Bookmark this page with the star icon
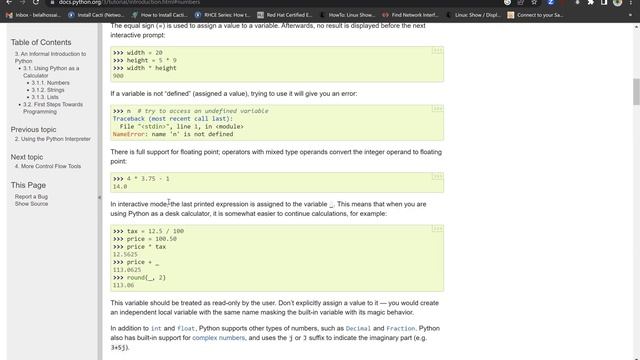Image resolution: width=640 pixels, height=360 pixels. tap(534, 2)
